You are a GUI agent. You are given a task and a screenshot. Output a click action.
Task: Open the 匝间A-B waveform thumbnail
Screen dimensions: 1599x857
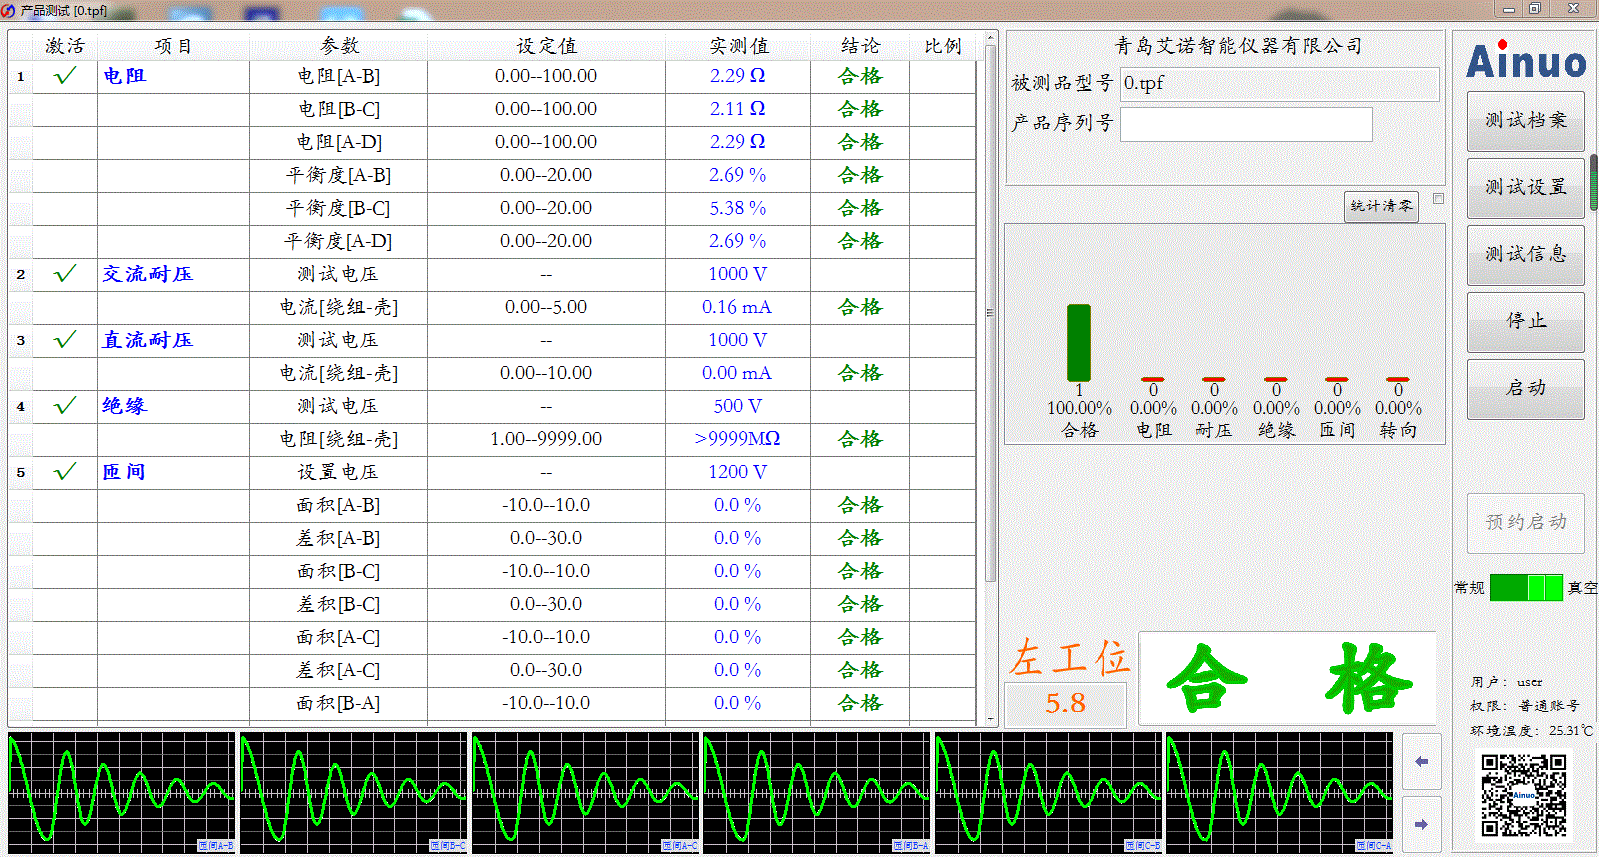(x=121, y=792)
